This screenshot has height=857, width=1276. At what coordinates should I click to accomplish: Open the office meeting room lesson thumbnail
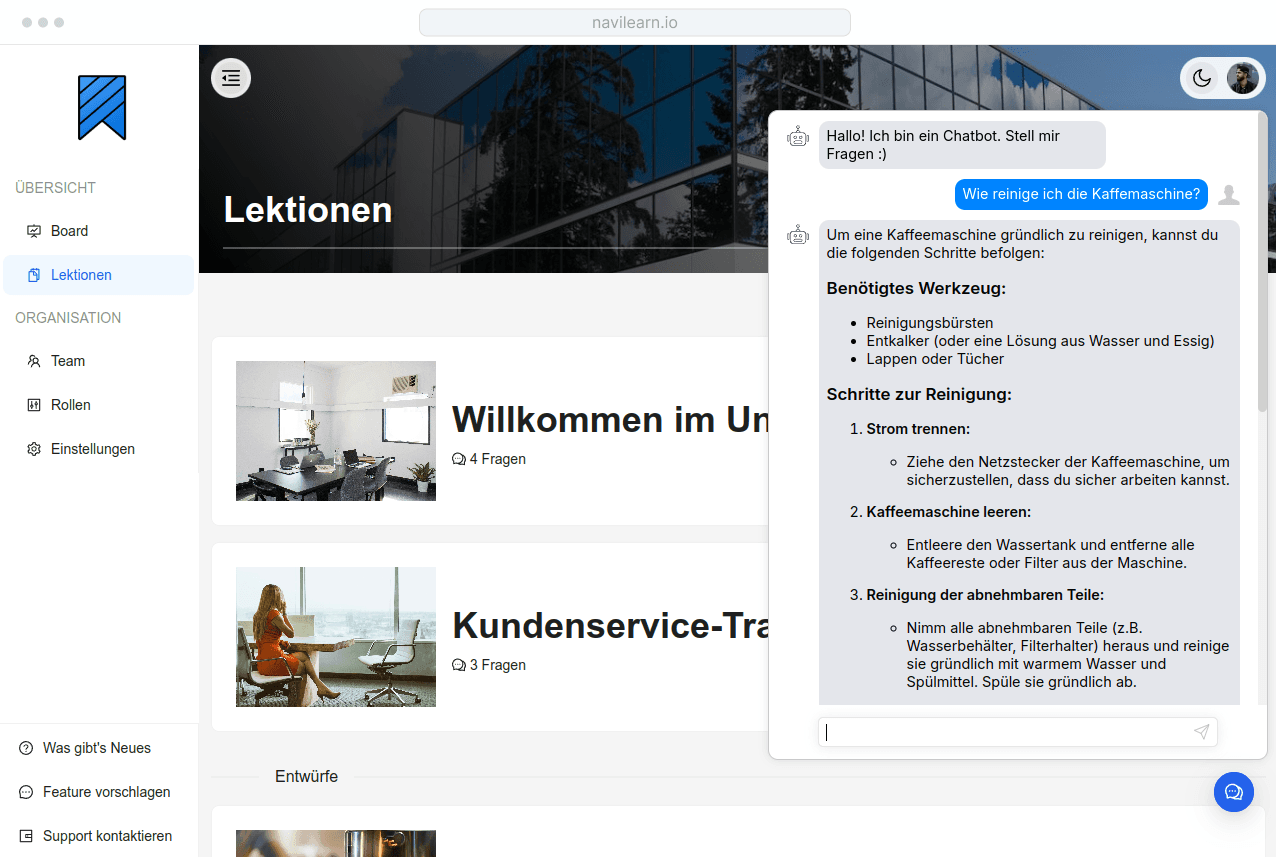(336, 431)
